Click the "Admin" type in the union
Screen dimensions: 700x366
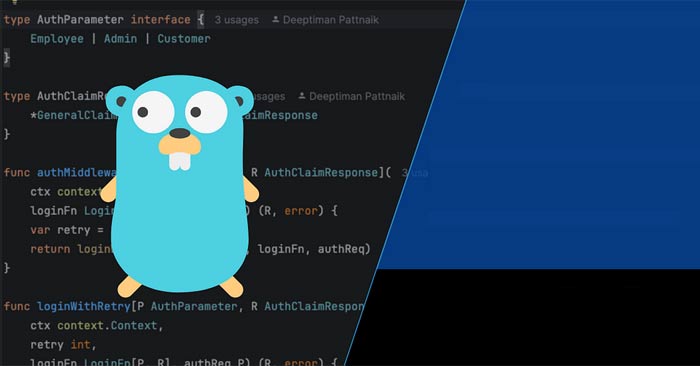coord(121,39)
